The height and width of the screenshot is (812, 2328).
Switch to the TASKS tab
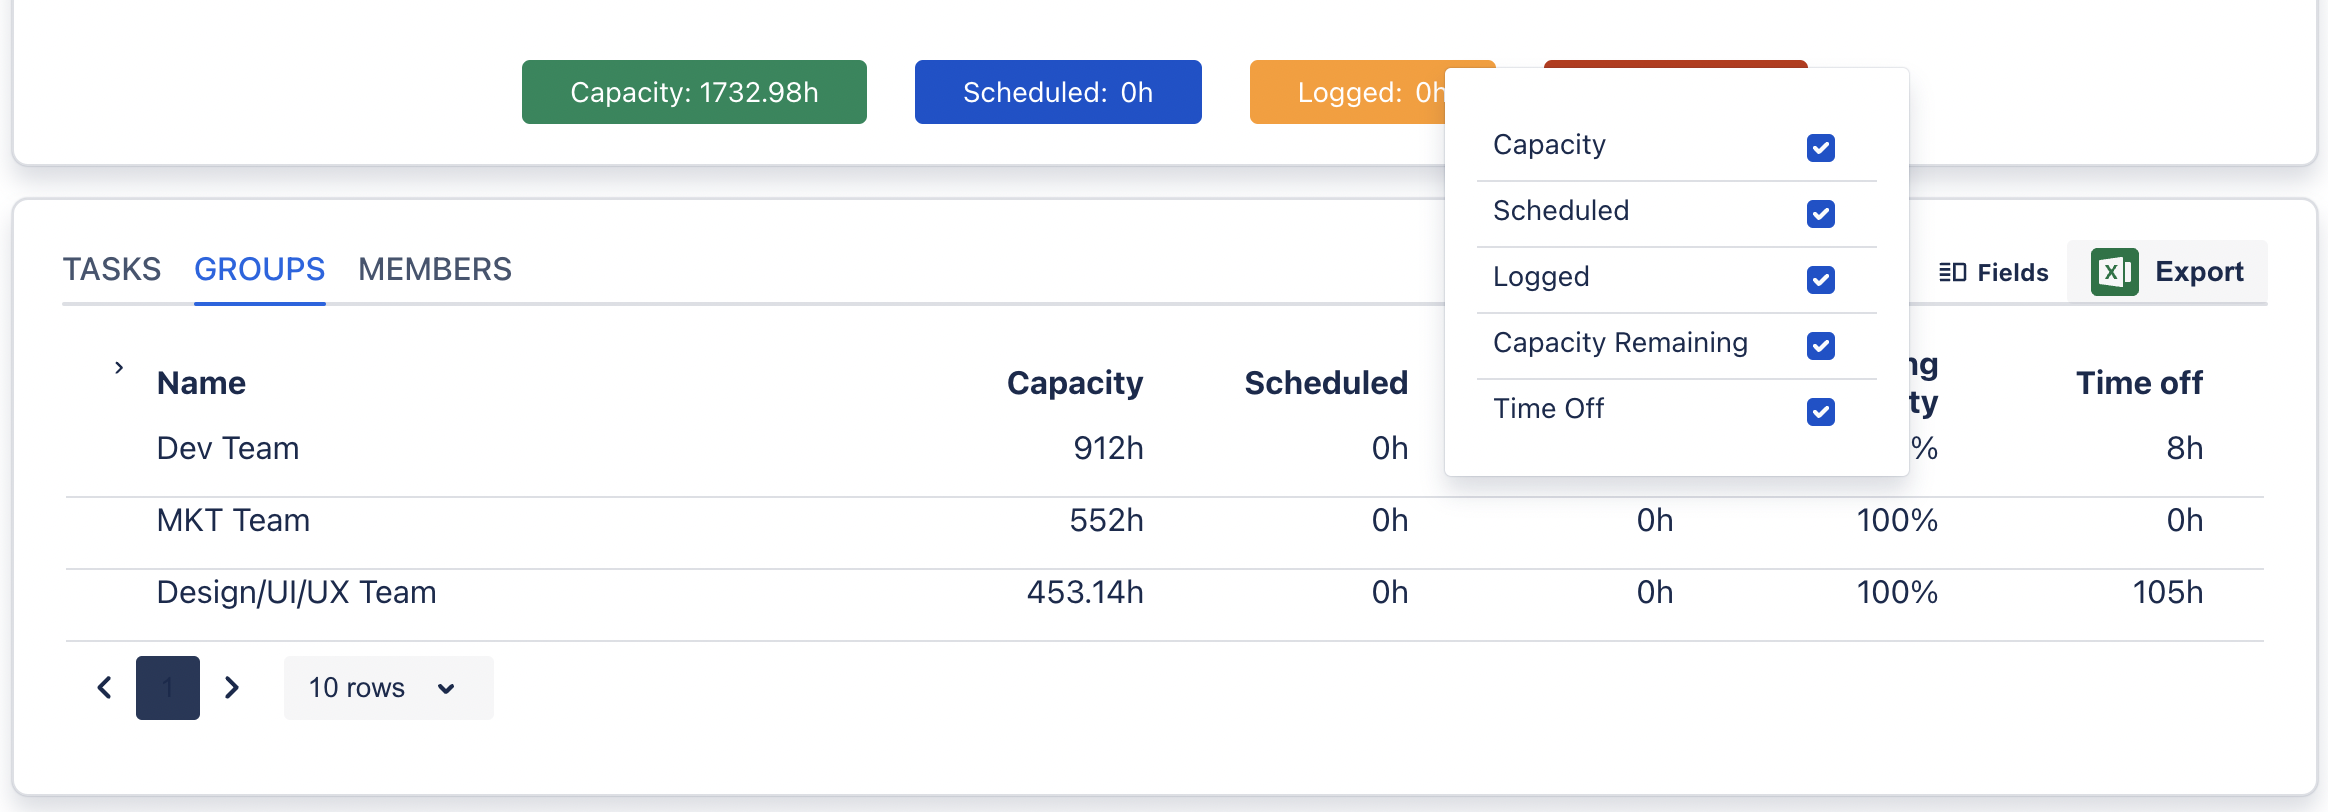pyautogui.click(x=112, y=270)
